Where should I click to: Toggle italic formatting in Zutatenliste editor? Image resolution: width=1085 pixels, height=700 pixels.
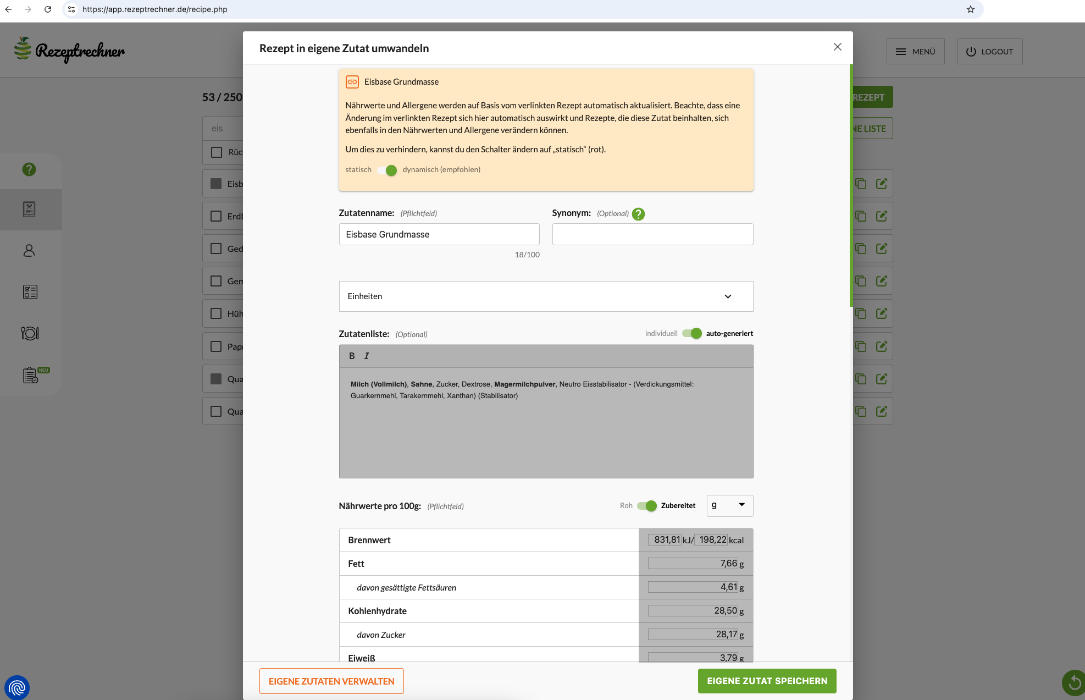coord(367,356)
